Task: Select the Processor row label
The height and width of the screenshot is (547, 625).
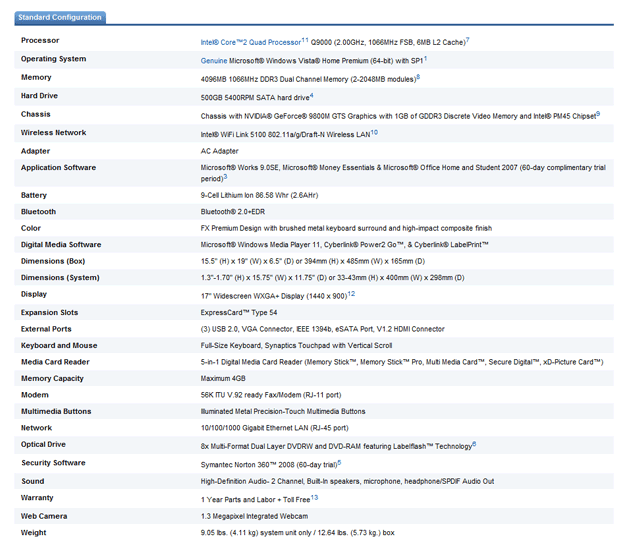Action: click(x=40, y=40)
